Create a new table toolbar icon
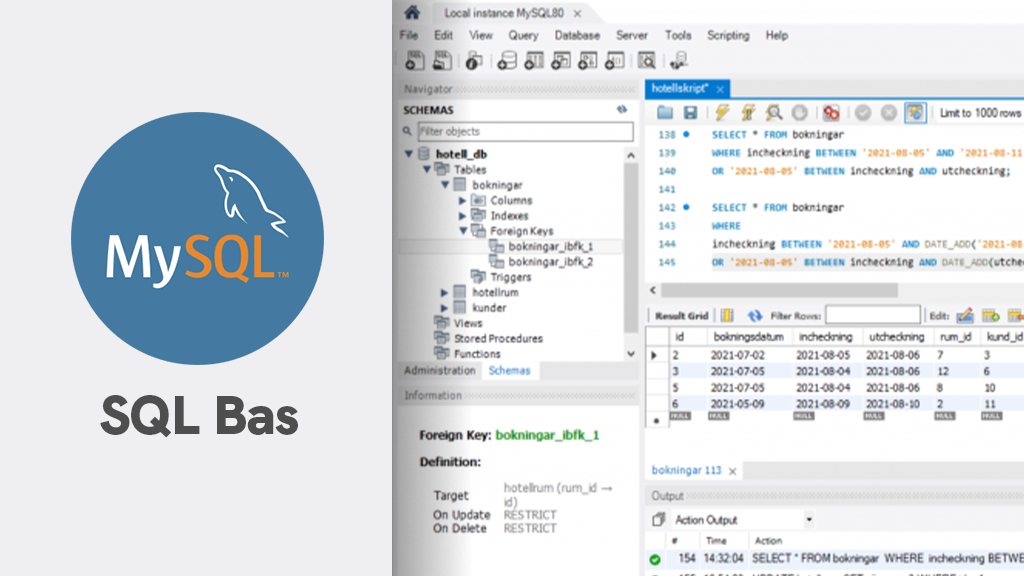The height and width of the screenshot is (576, 1024). [x=534, y=61]
